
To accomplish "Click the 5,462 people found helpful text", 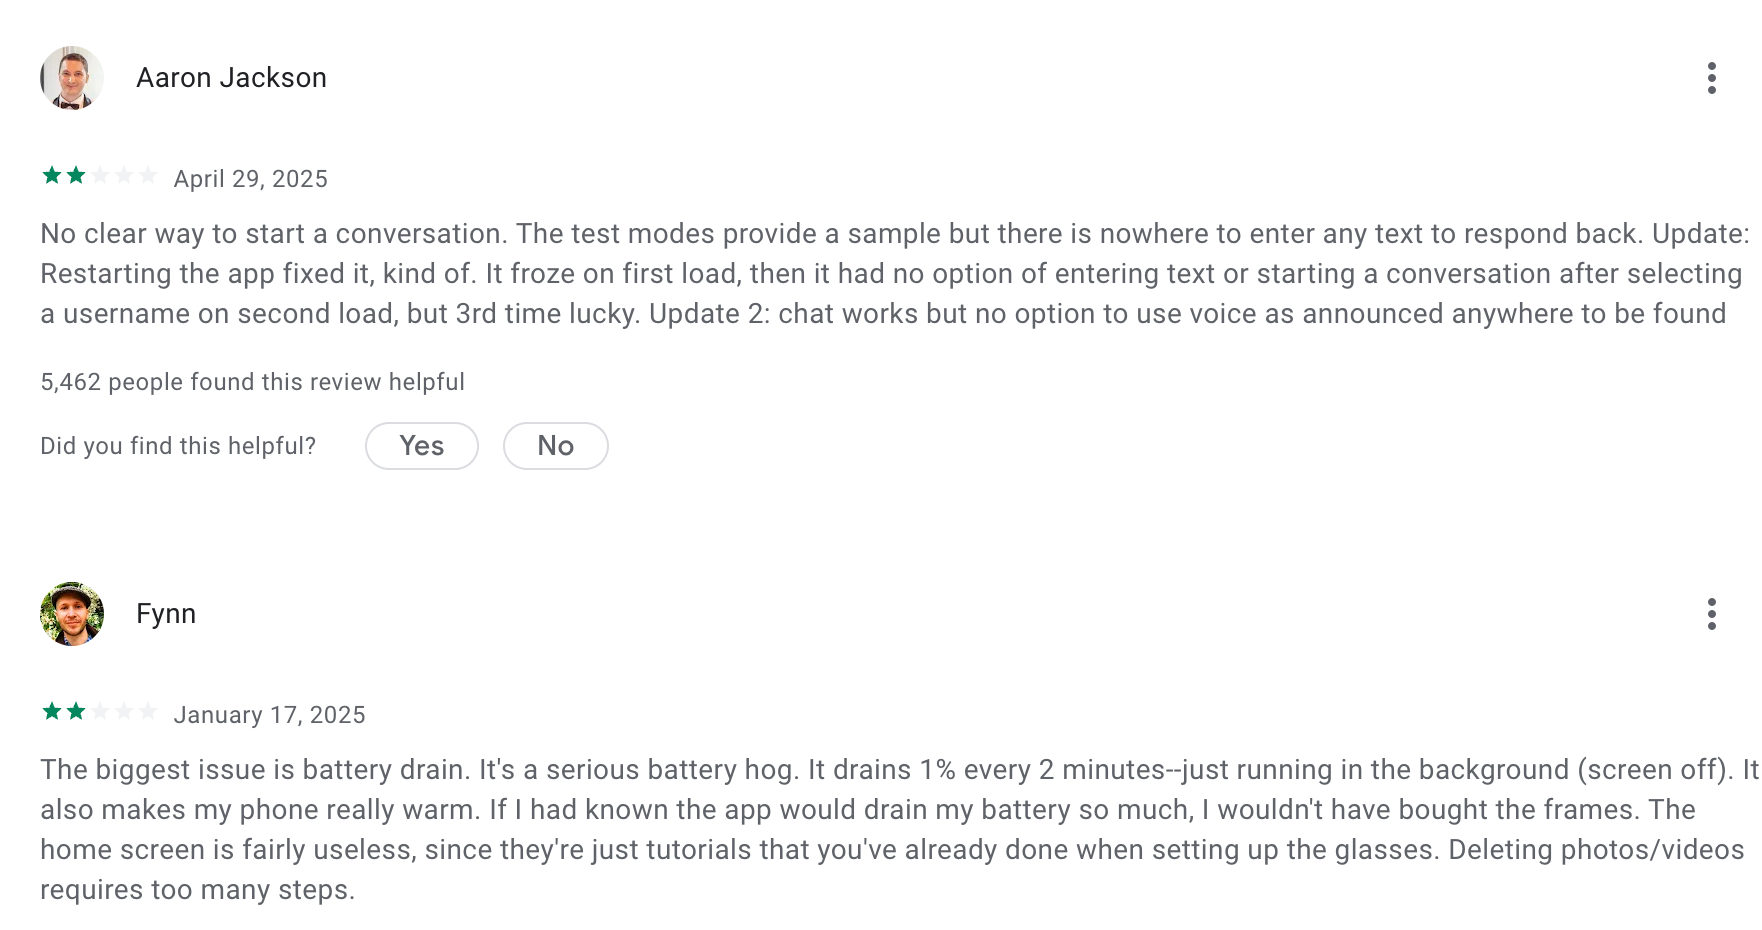I will pyautogui.click(x=252, y=382).
